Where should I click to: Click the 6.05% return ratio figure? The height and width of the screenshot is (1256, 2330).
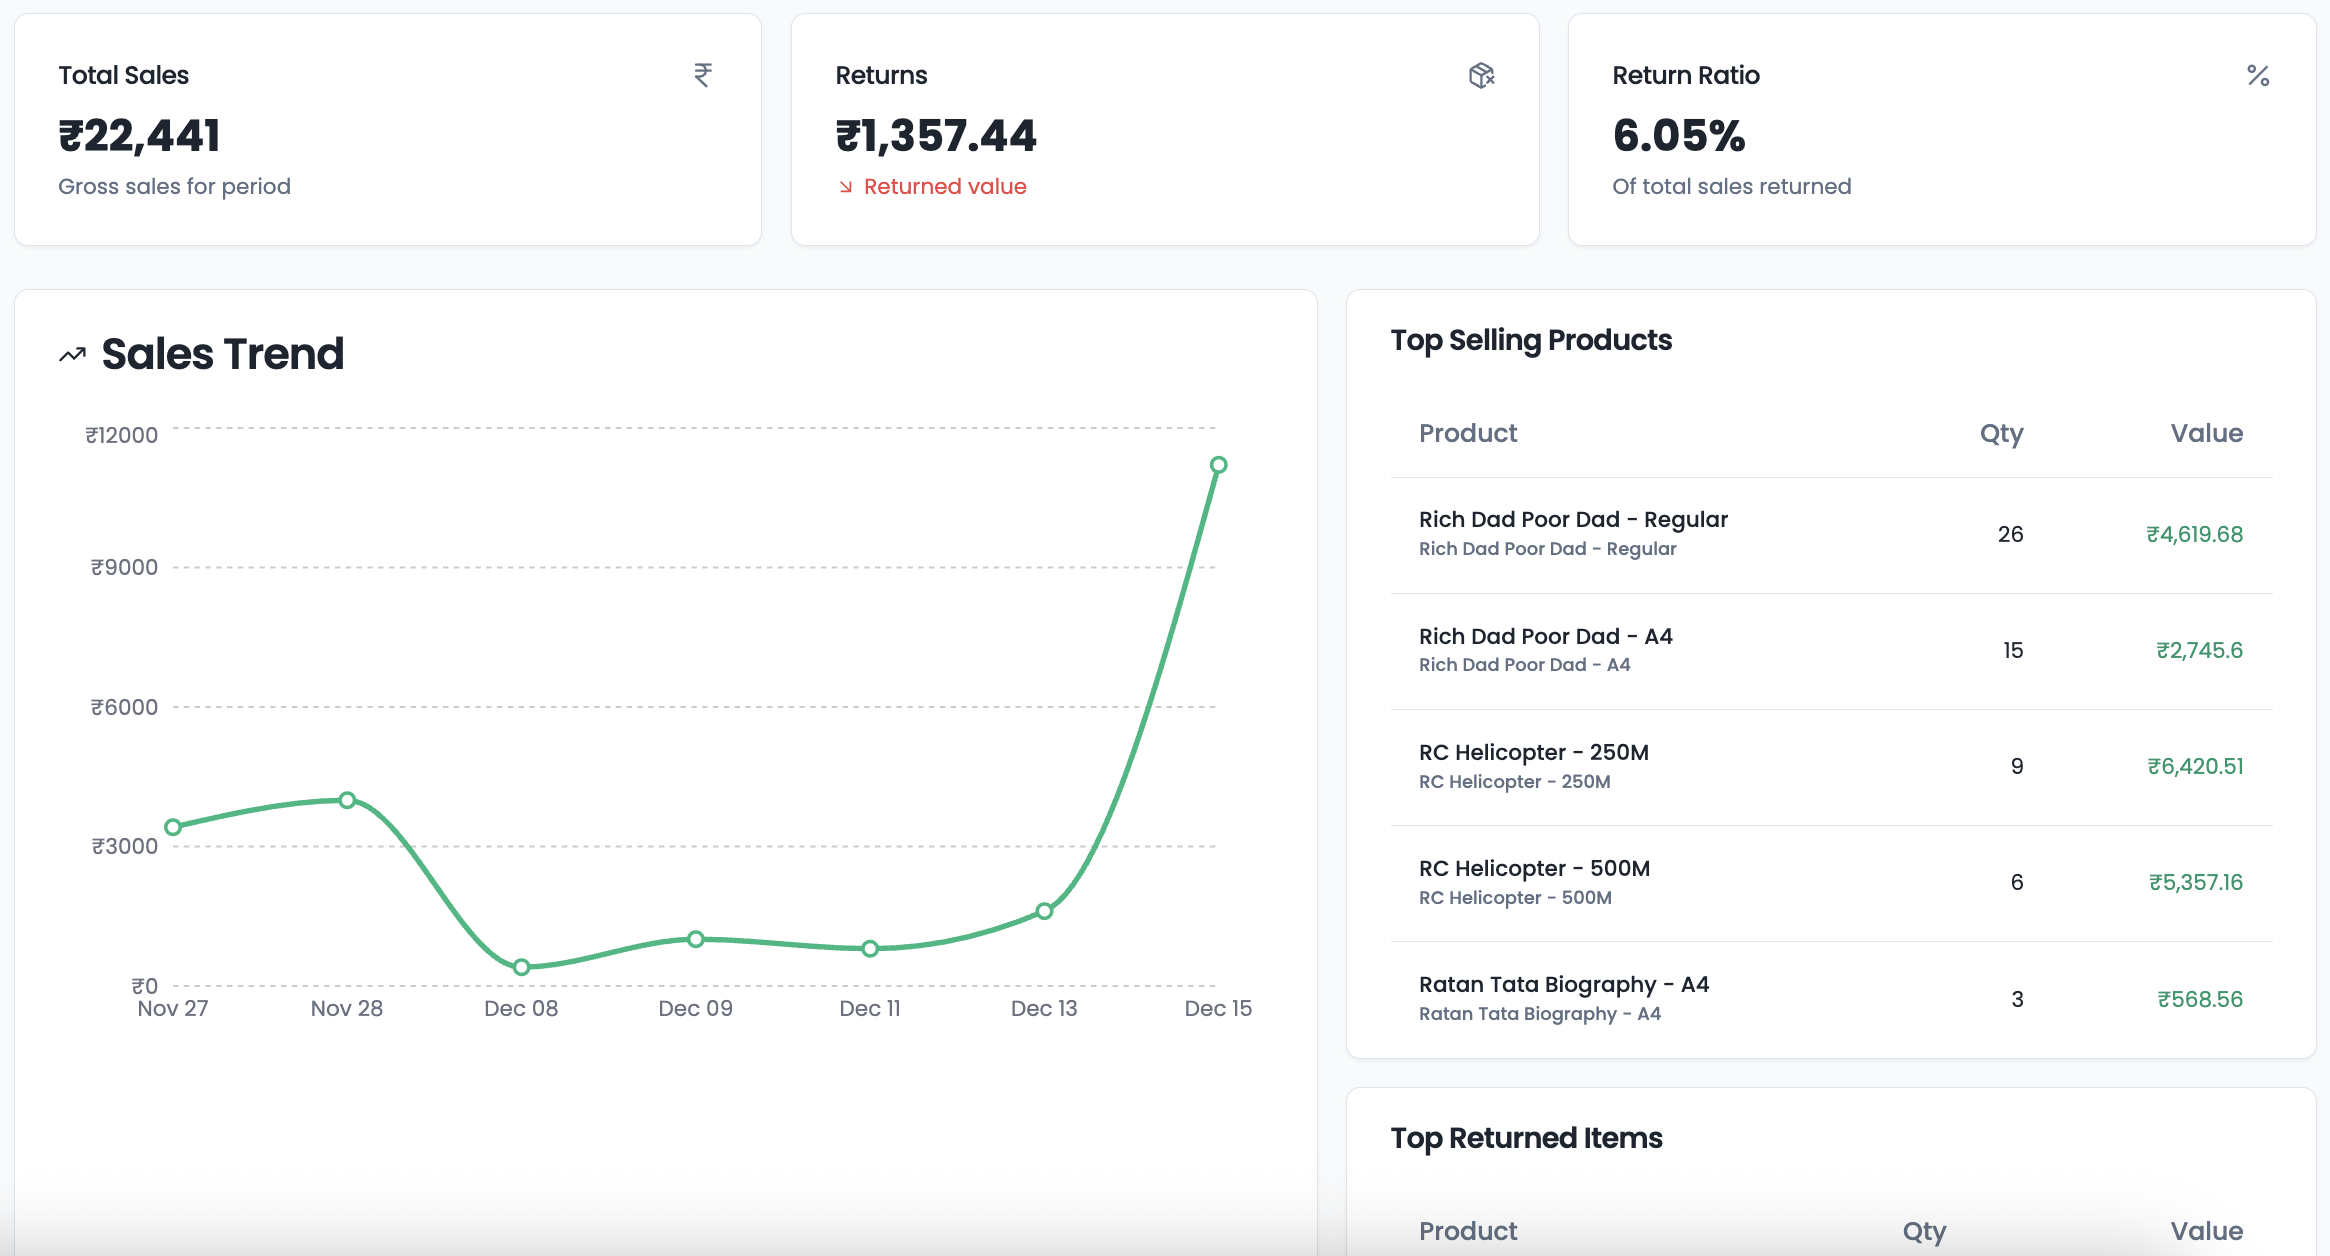pyautogui.click(x=1679, y=136)
